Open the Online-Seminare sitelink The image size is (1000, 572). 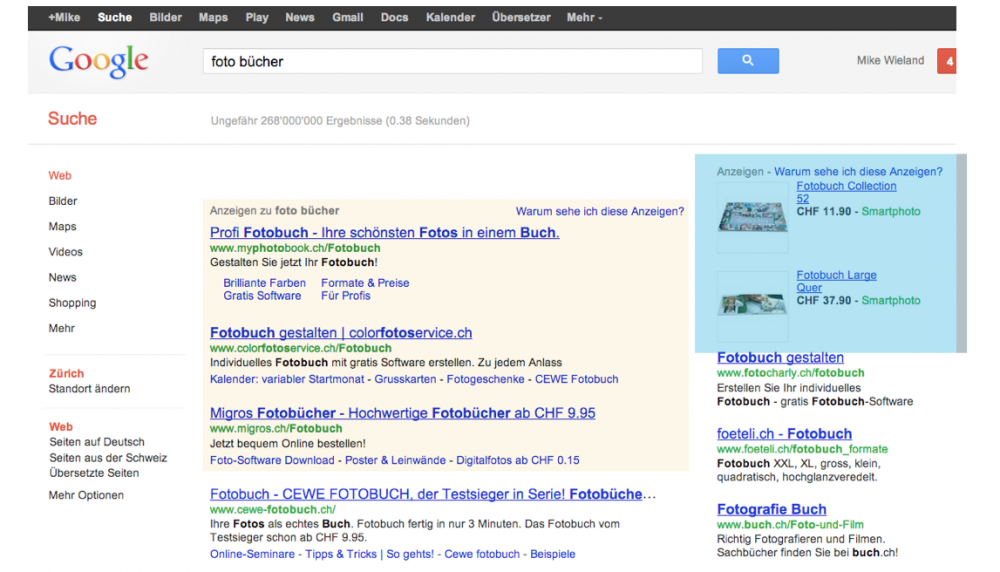pos(253,554)
